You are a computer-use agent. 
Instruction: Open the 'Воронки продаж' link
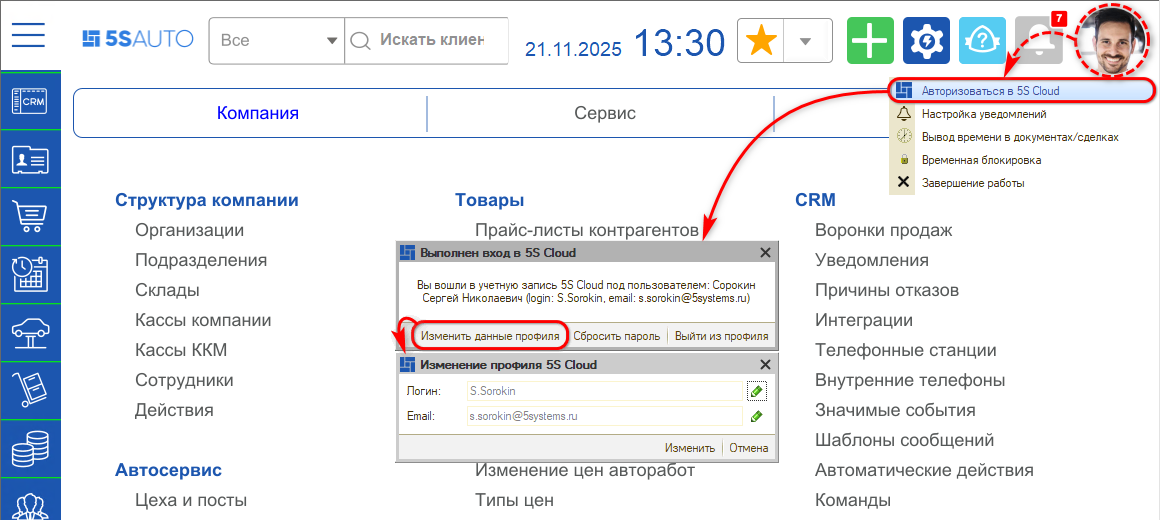point(884,230)
